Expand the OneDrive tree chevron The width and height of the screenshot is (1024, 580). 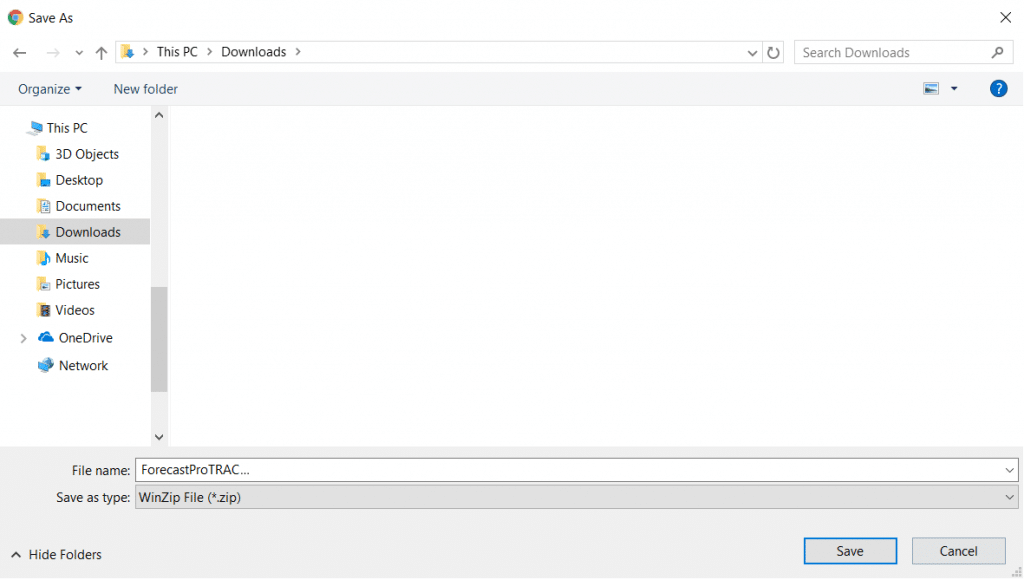(24, 337)
